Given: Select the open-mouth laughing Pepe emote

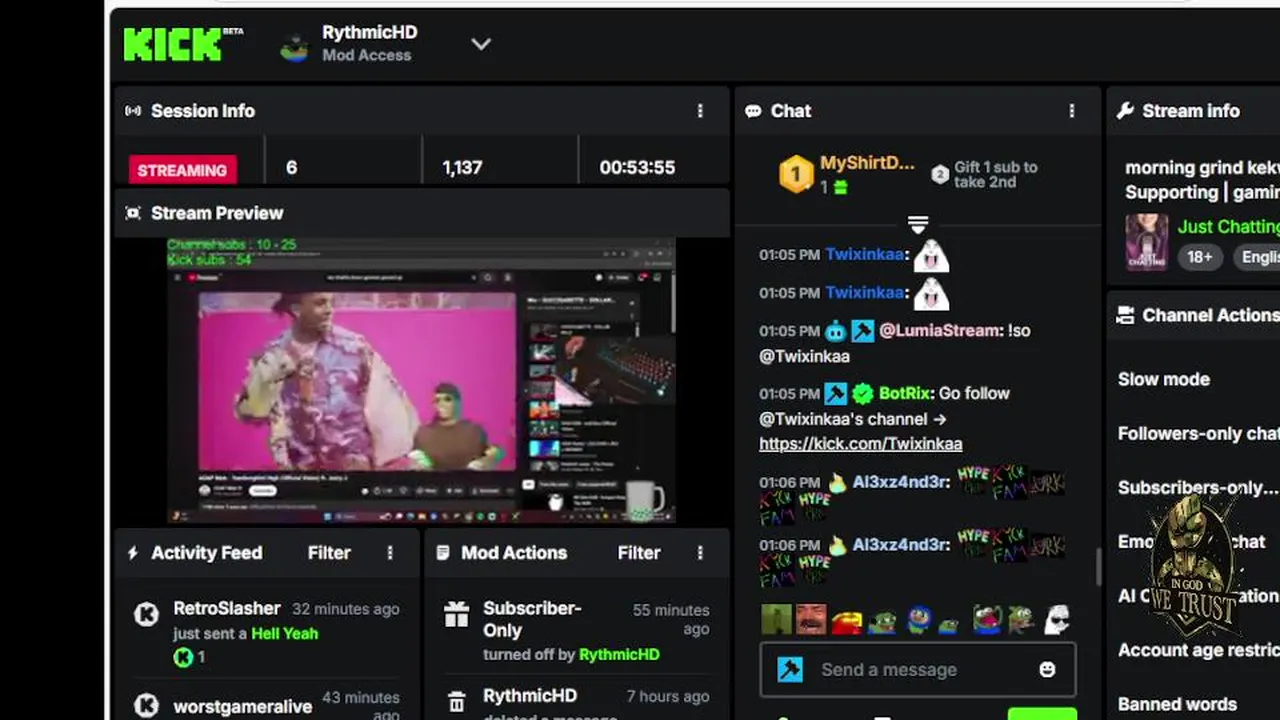Looking at the screenshot, I should tap(987, 620).
